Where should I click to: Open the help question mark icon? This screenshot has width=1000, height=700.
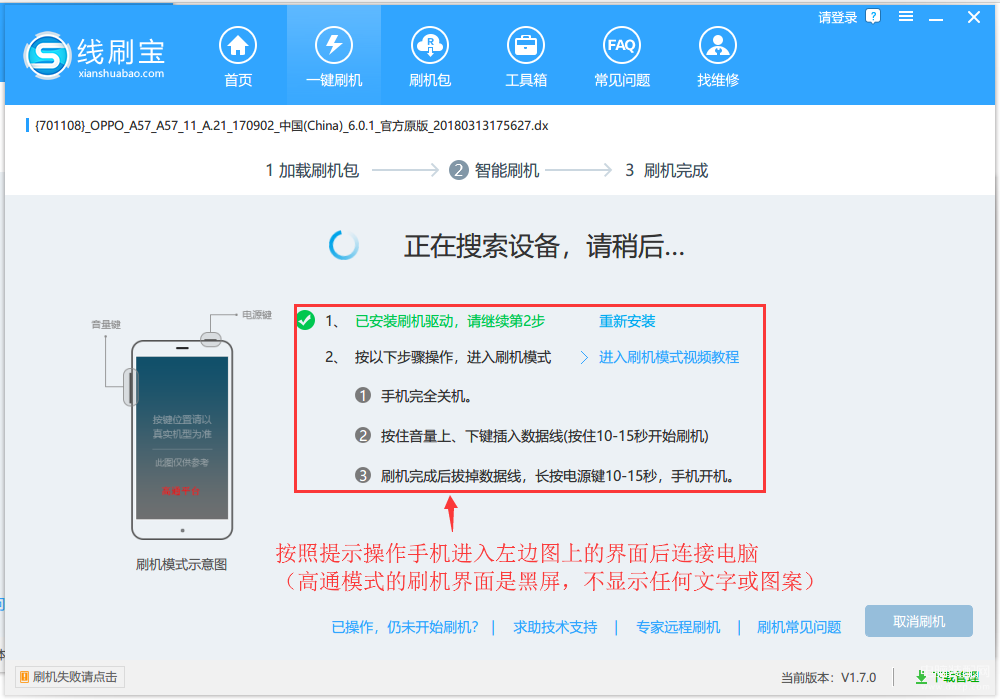click(x=873, y=17)
